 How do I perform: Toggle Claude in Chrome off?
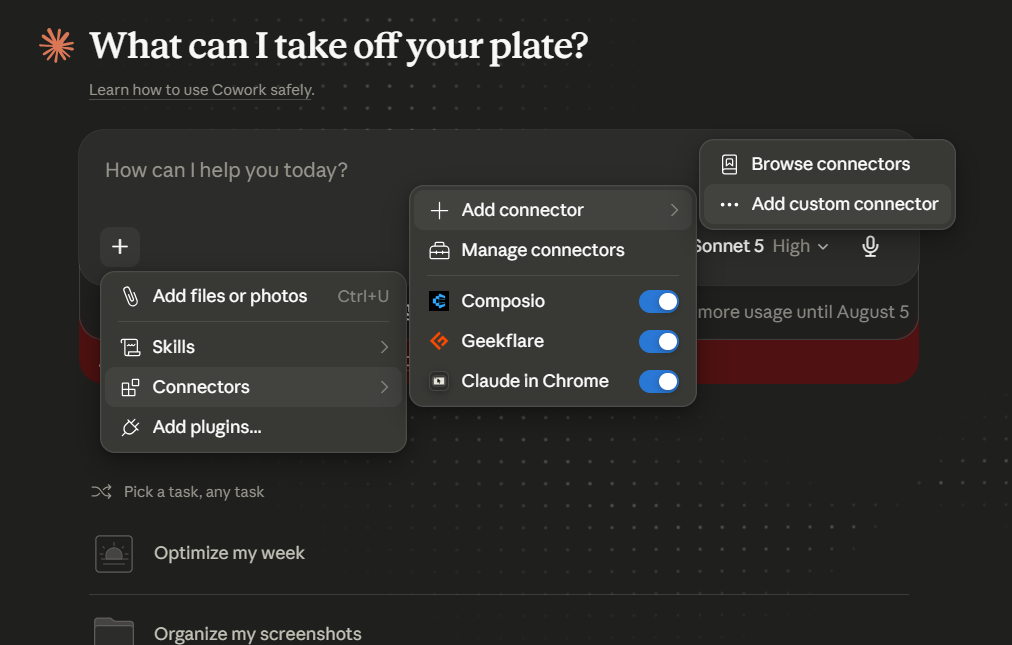[x=658, y=382]
